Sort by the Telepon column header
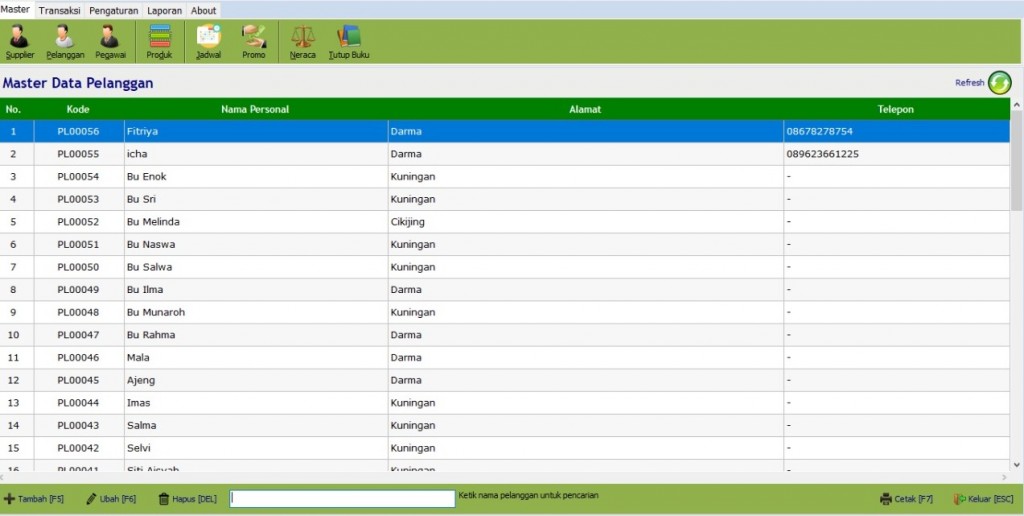This screenshot has height=516, width=1024. (896, 109)
